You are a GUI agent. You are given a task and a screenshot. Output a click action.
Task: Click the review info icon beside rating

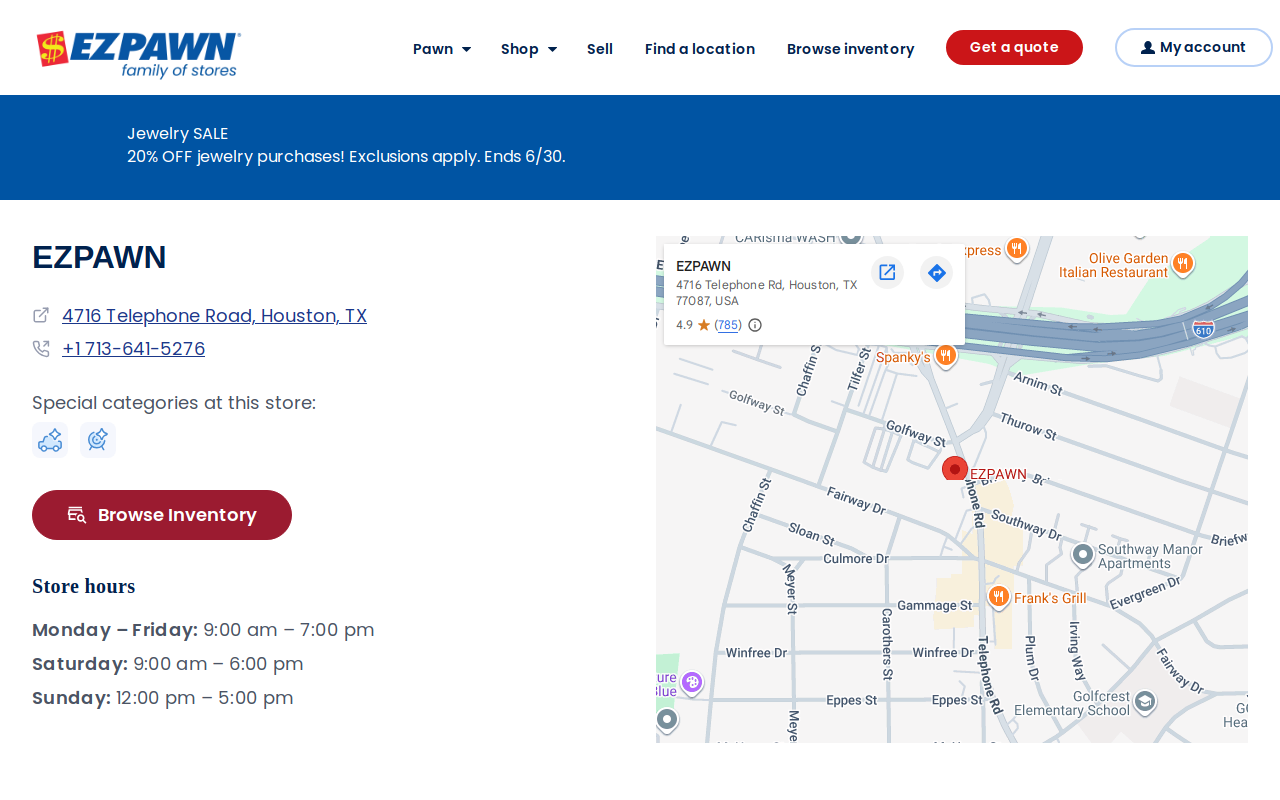tap(755, 325)
